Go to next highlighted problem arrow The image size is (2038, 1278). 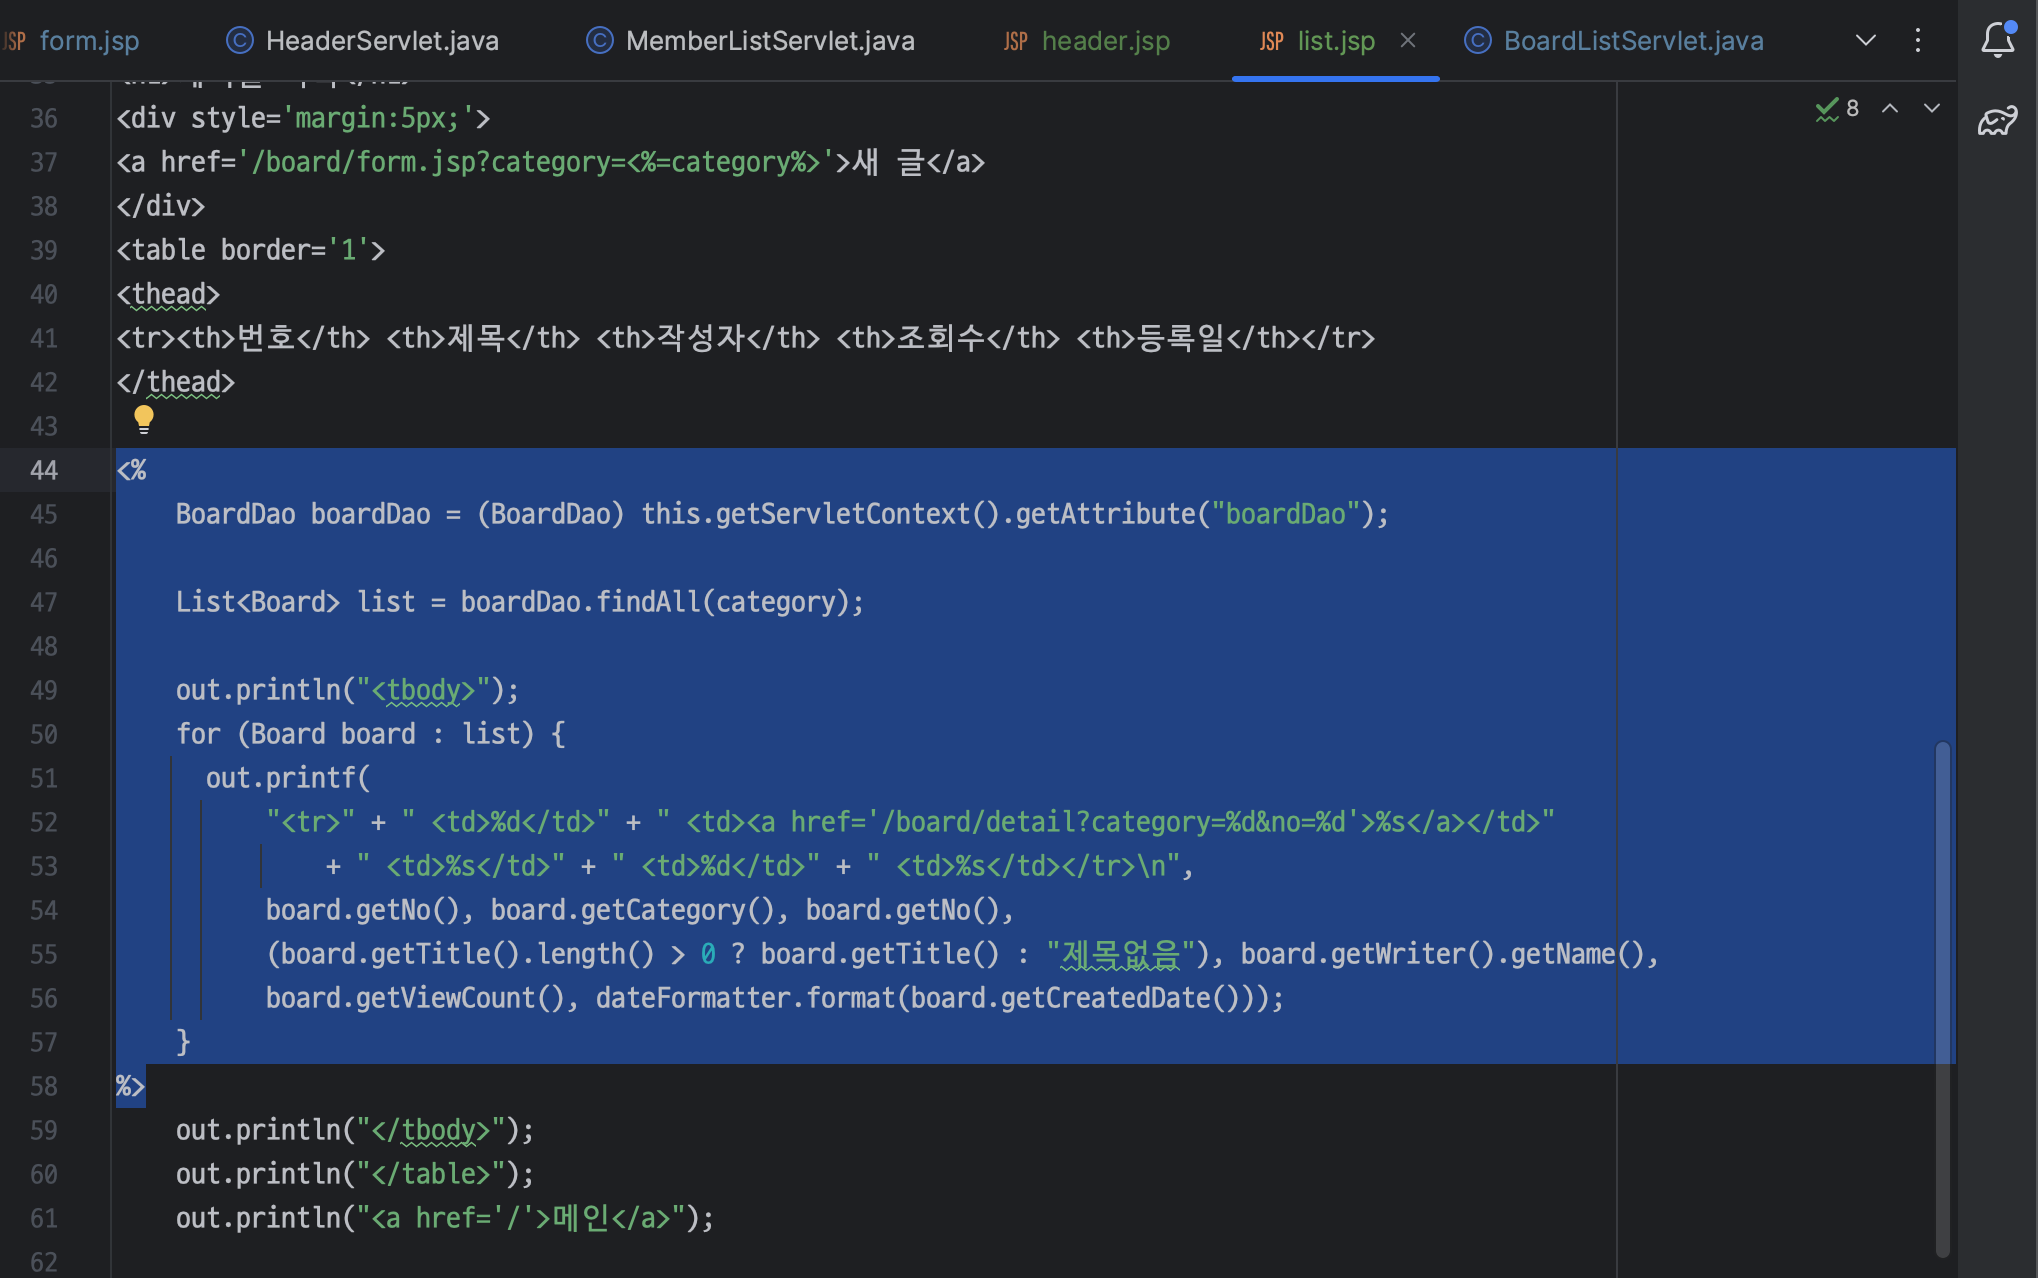coord(1931,108)
